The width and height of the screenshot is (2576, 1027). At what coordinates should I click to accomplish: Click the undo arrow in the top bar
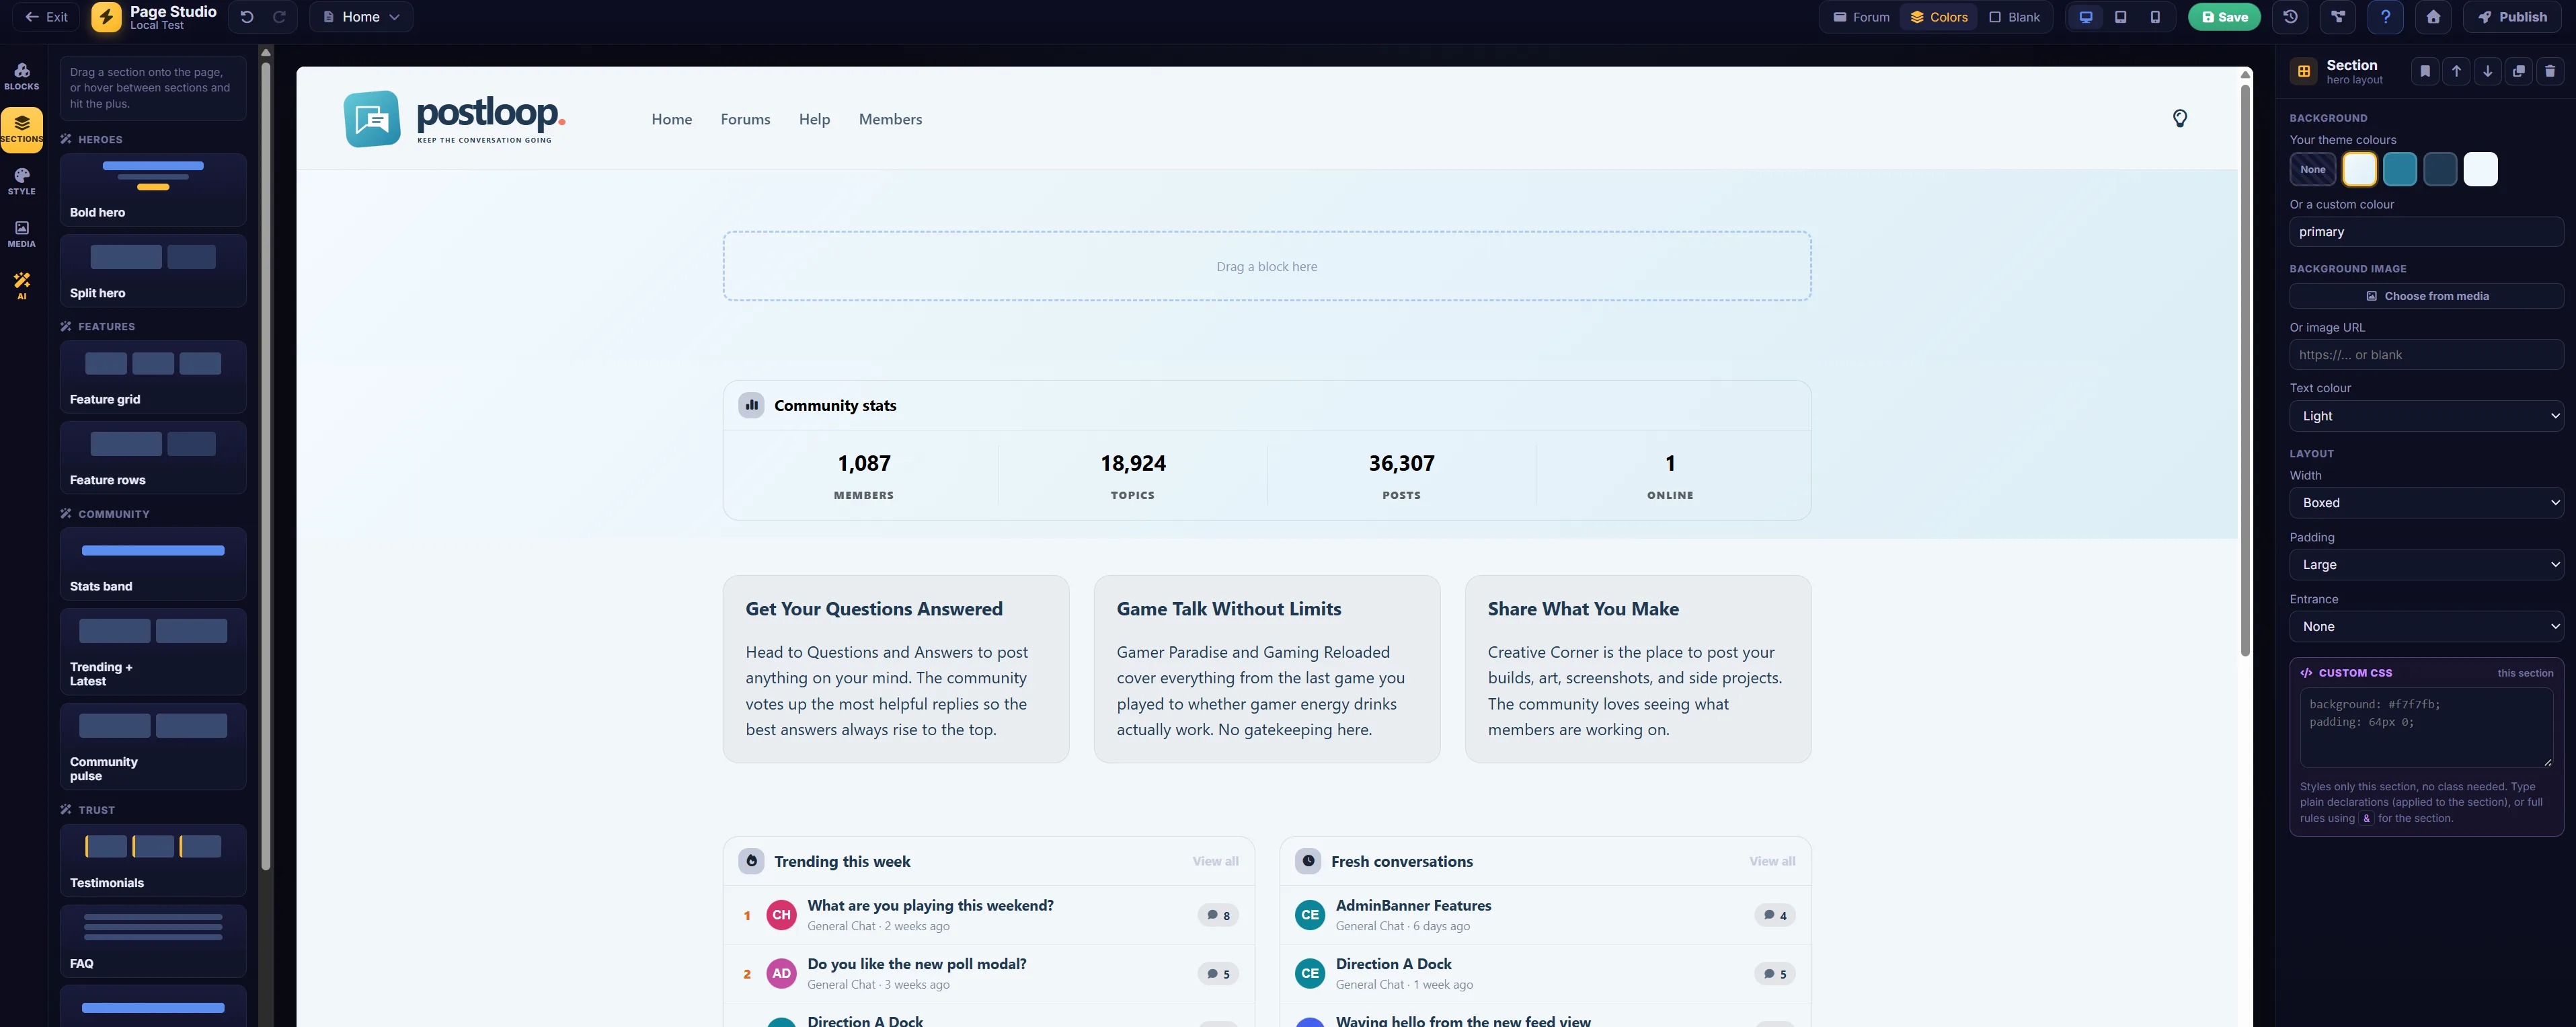coord(247,17)
